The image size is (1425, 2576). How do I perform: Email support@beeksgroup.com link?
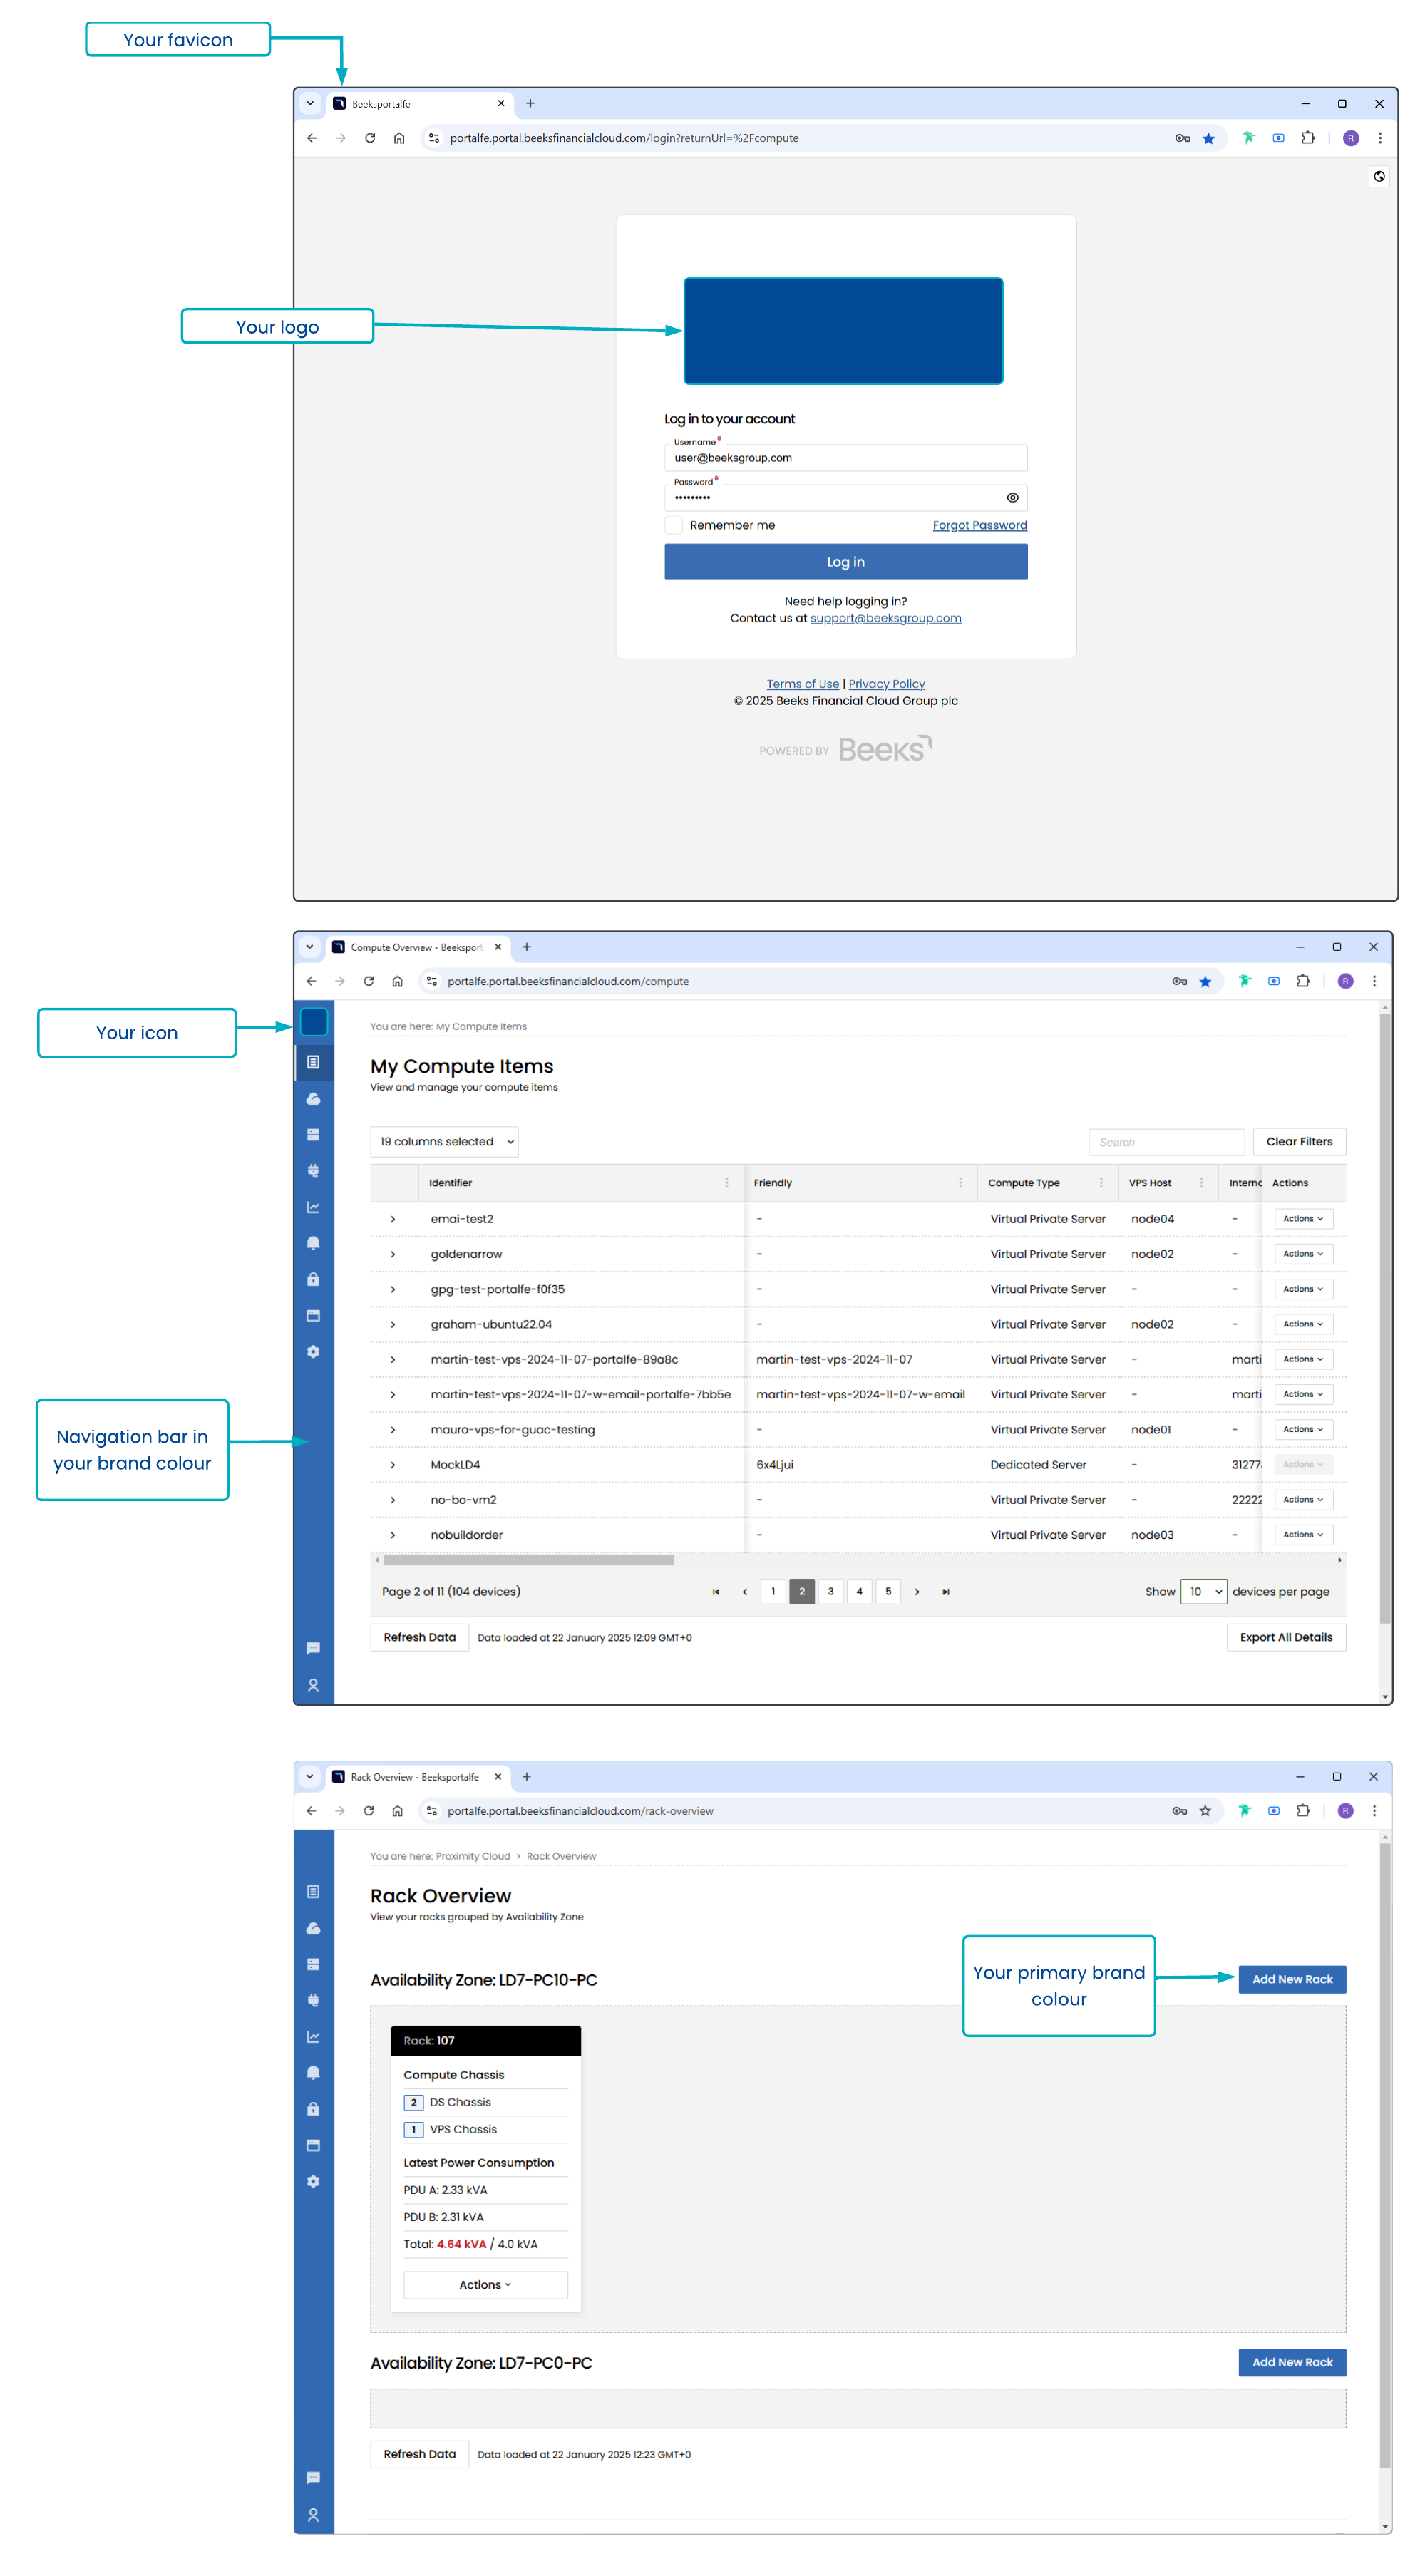click(885, 618)
